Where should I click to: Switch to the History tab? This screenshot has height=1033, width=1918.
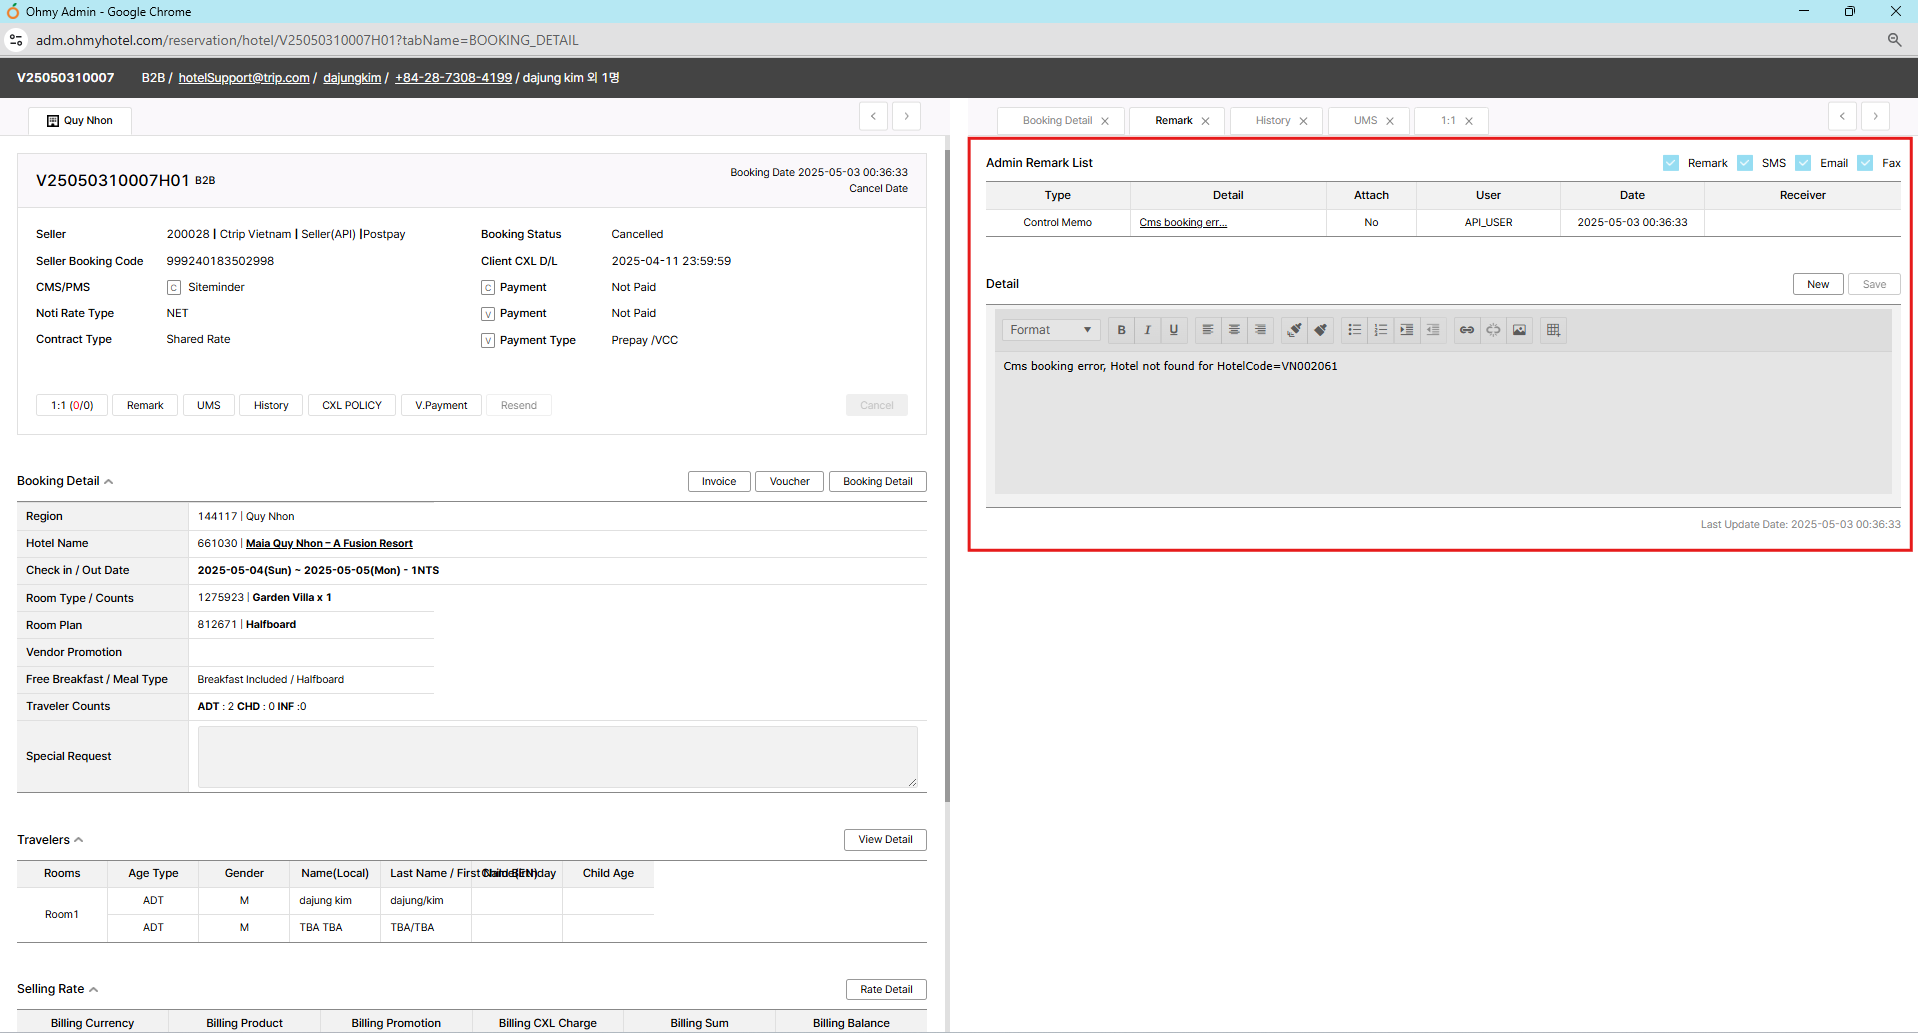1272,121
